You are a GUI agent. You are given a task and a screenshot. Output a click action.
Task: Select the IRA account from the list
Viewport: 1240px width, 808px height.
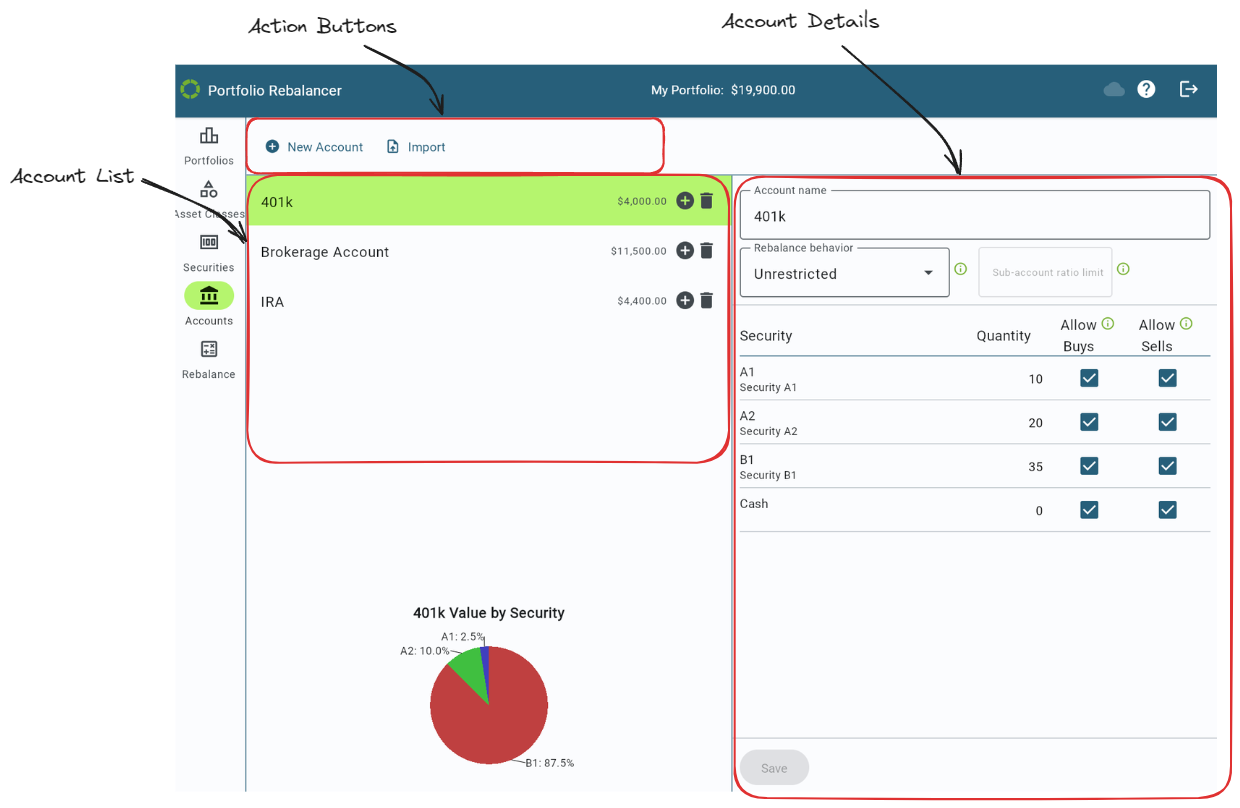pyautogui.click(x=400, y=301)
